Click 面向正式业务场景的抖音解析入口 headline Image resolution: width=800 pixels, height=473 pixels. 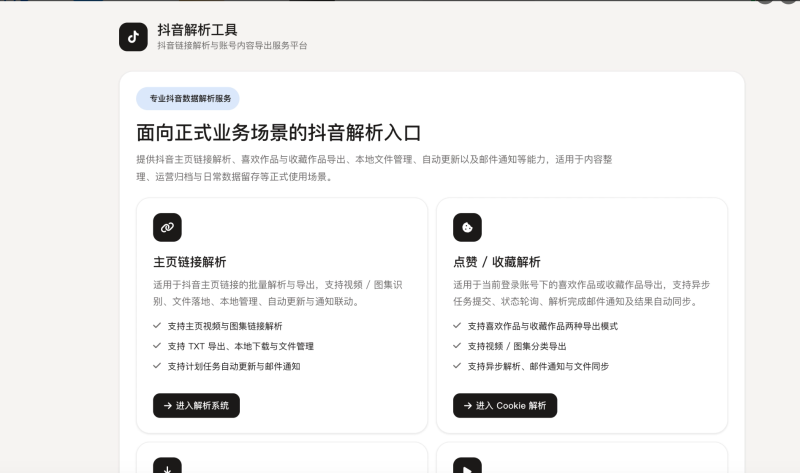[279, 133]
